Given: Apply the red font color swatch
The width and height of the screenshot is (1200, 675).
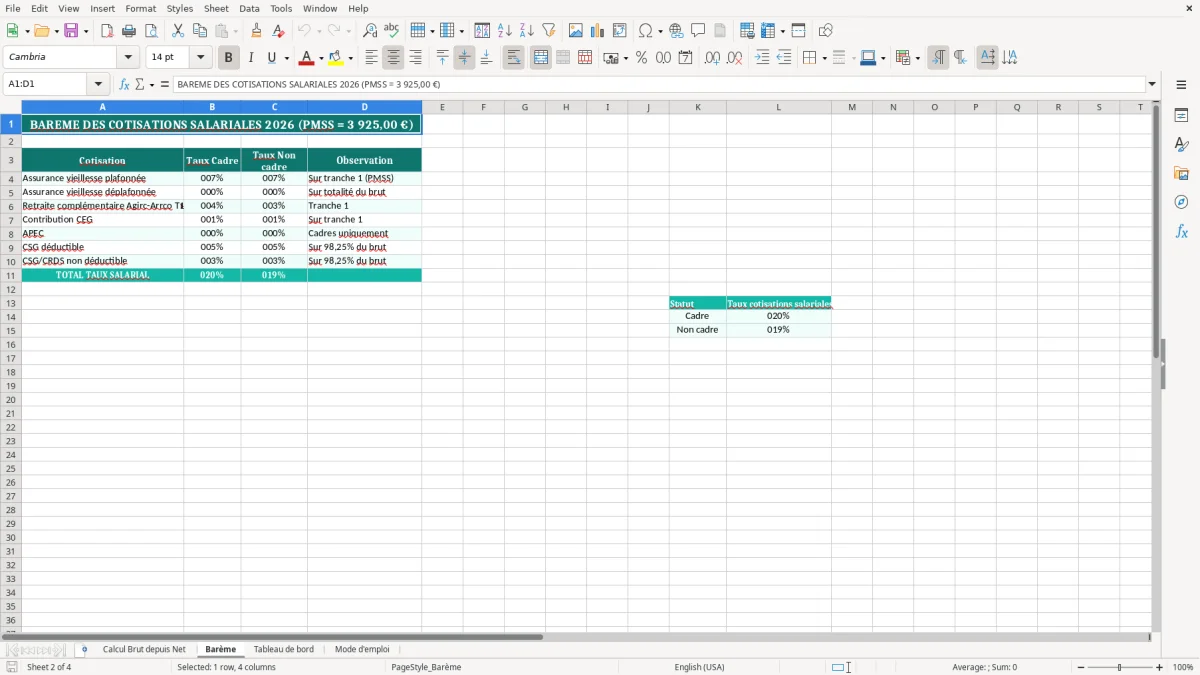Looking at the screenshot, I should click(x=306, y=58).
